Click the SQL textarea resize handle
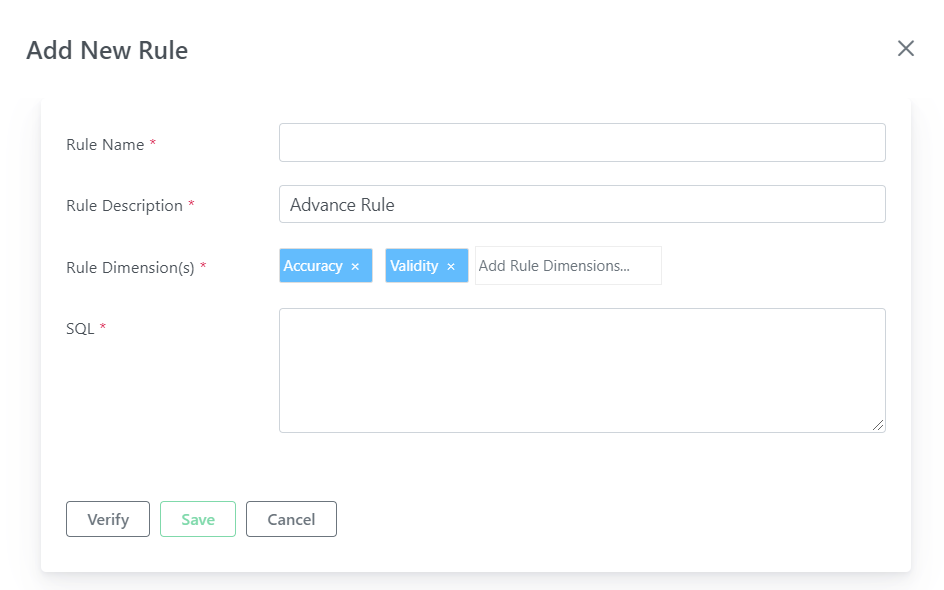The image size is (944, 590). 878,425
